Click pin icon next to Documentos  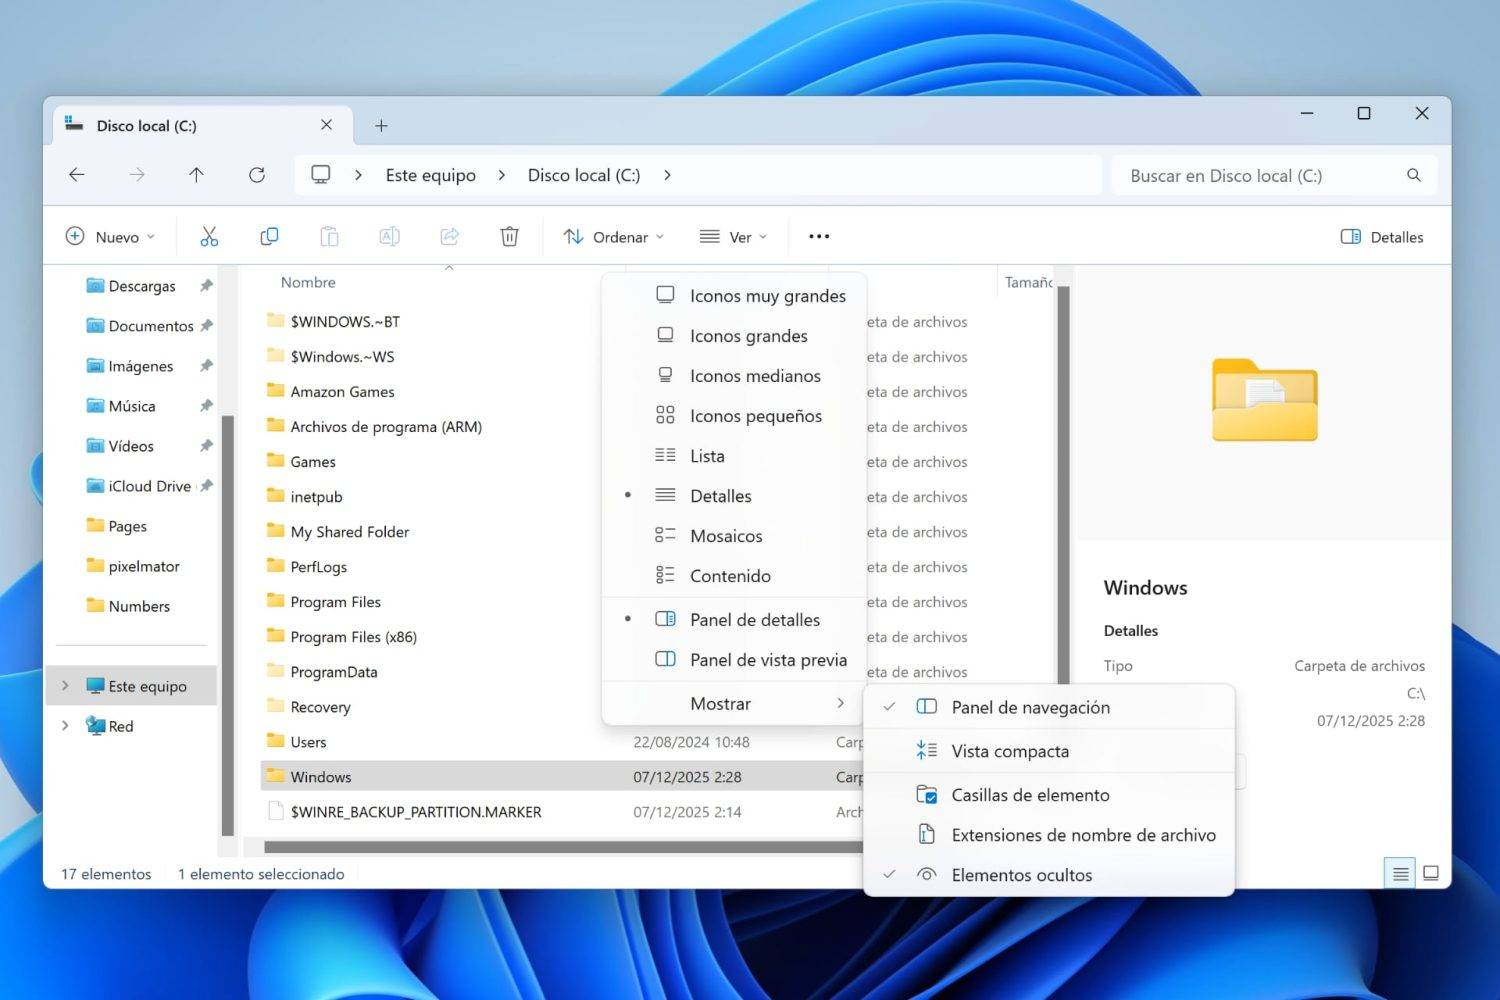pos(206,326)
